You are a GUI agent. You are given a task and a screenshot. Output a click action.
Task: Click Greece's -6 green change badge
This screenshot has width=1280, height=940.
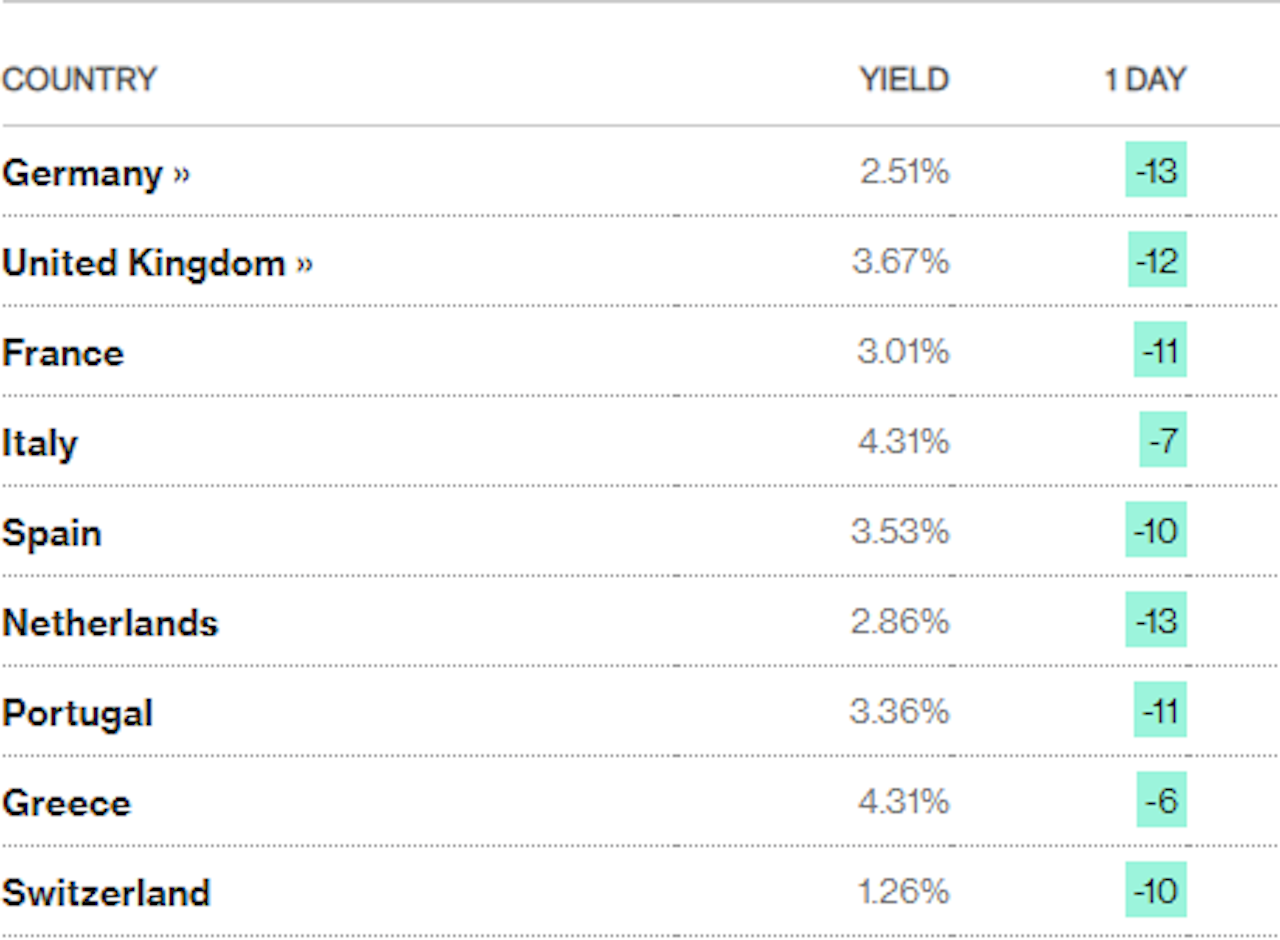pyautogui.click(x=1162, y=799)
